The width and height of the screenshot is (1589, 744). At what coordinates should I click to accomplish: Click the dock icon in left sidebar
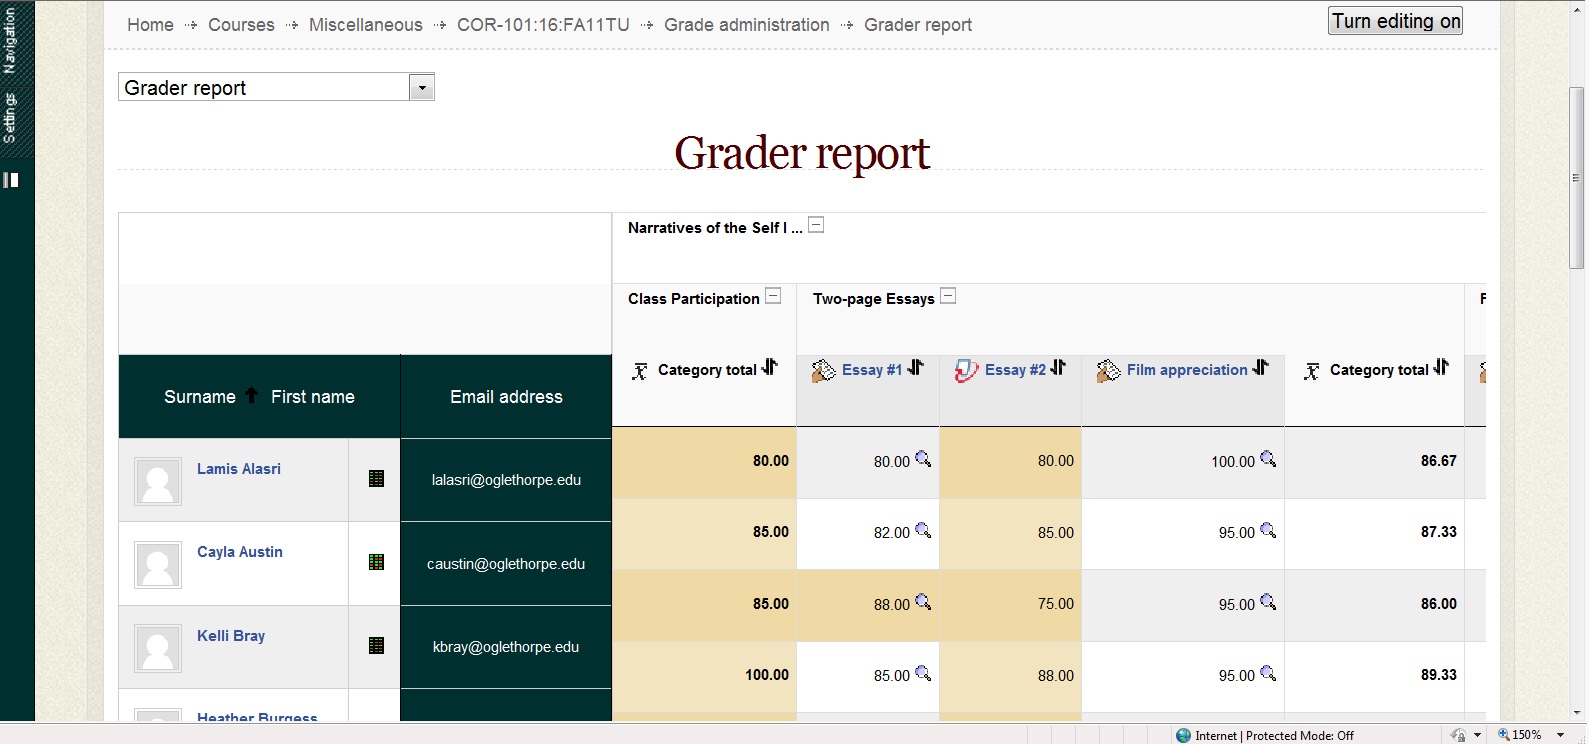point(11,180)
